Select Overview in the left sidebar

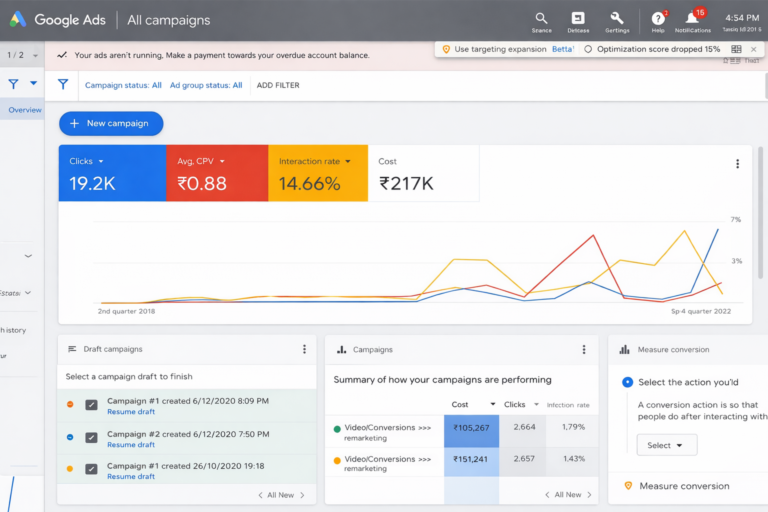[24, 110]
